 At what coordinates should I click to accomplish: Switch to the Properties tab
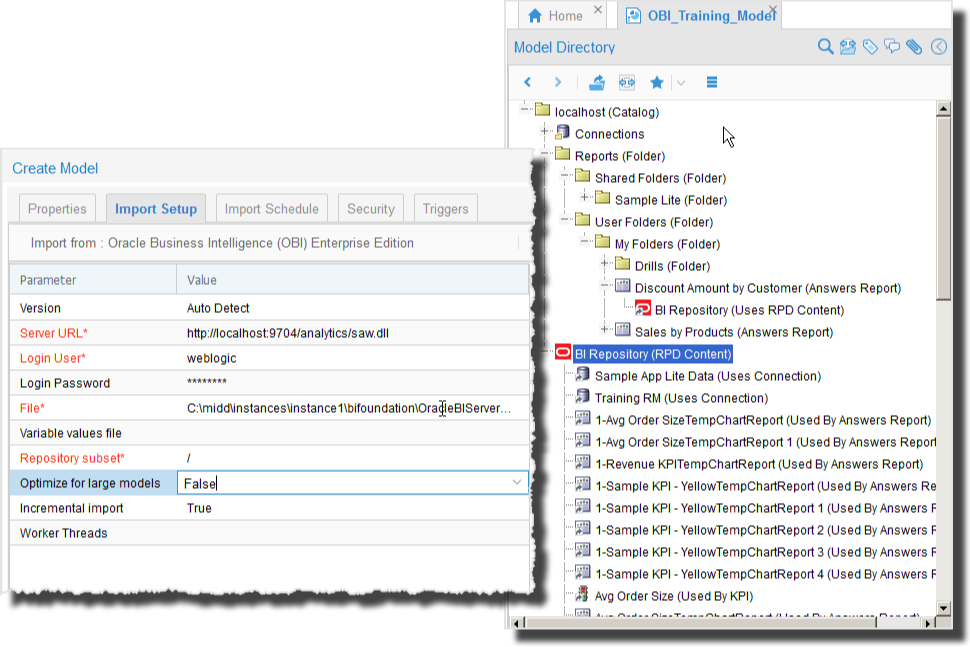[57, 209]
